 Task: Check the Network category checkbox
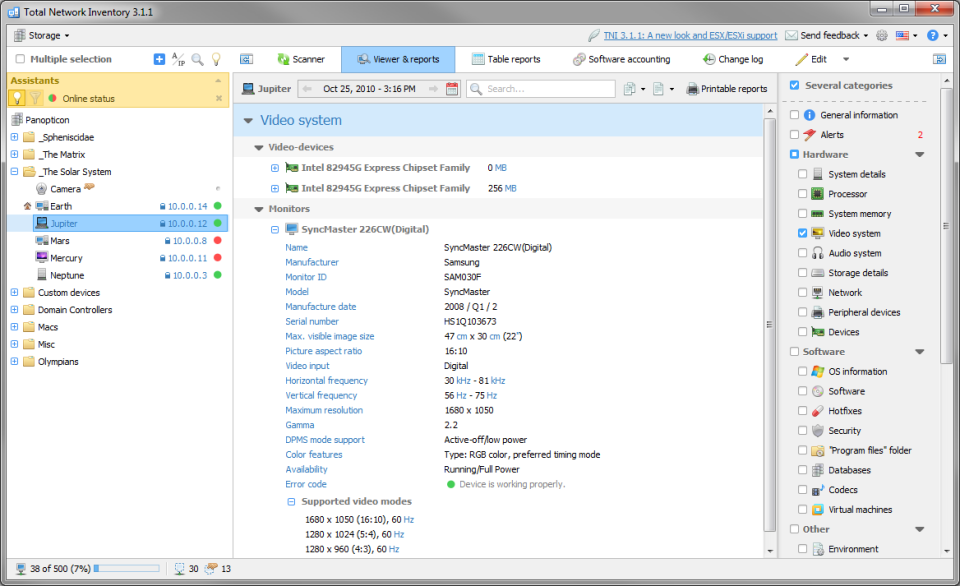click(802, 293)
